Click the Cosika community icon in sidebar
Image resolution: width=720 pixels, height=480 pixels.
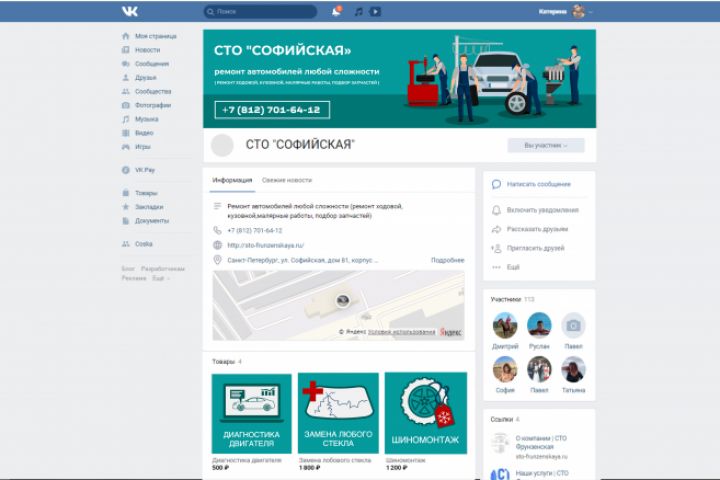point(126,244)
